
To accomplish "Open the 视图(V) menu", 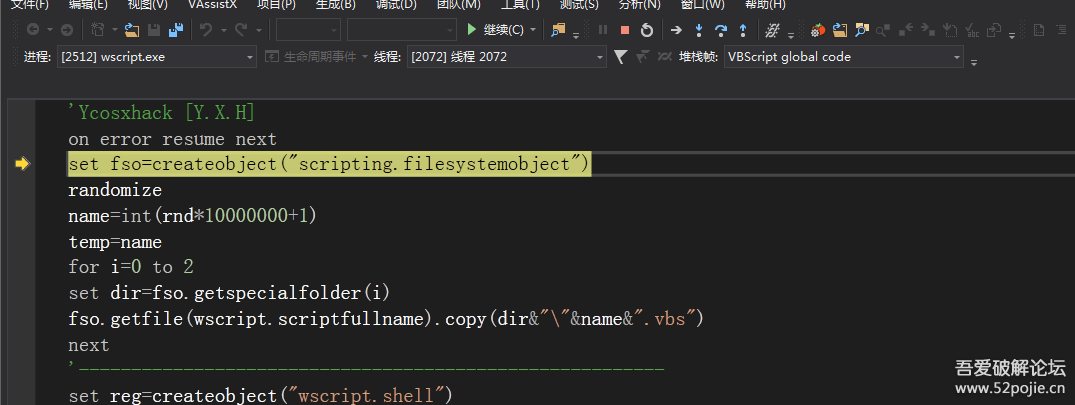I will (x=147, y=5).
